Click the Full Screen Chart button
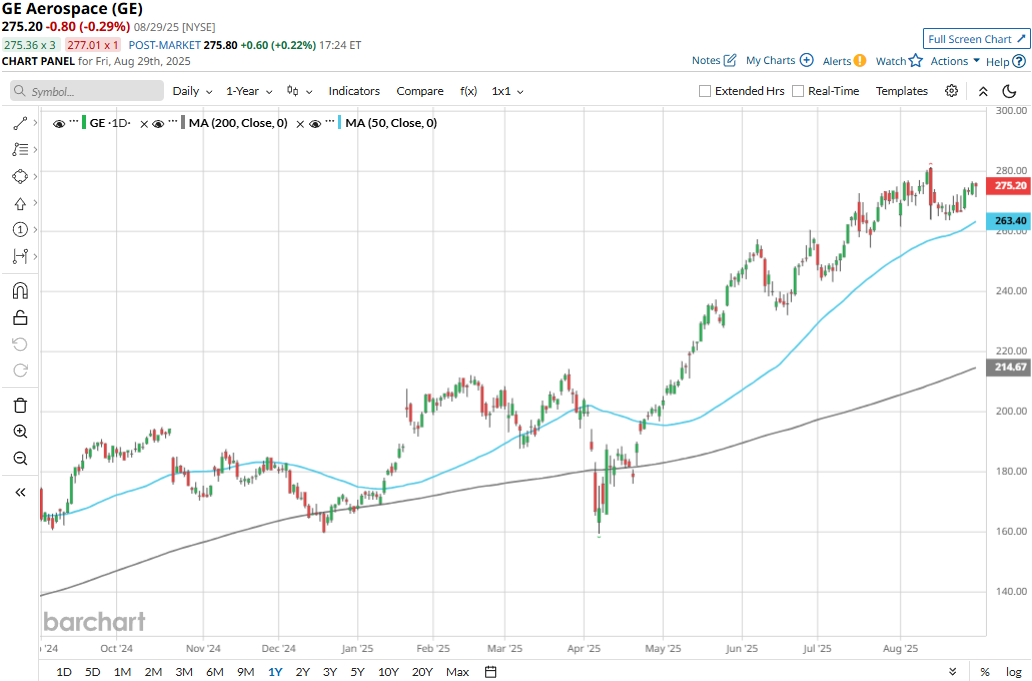The image size is (1032, 681). pos(976,39)
